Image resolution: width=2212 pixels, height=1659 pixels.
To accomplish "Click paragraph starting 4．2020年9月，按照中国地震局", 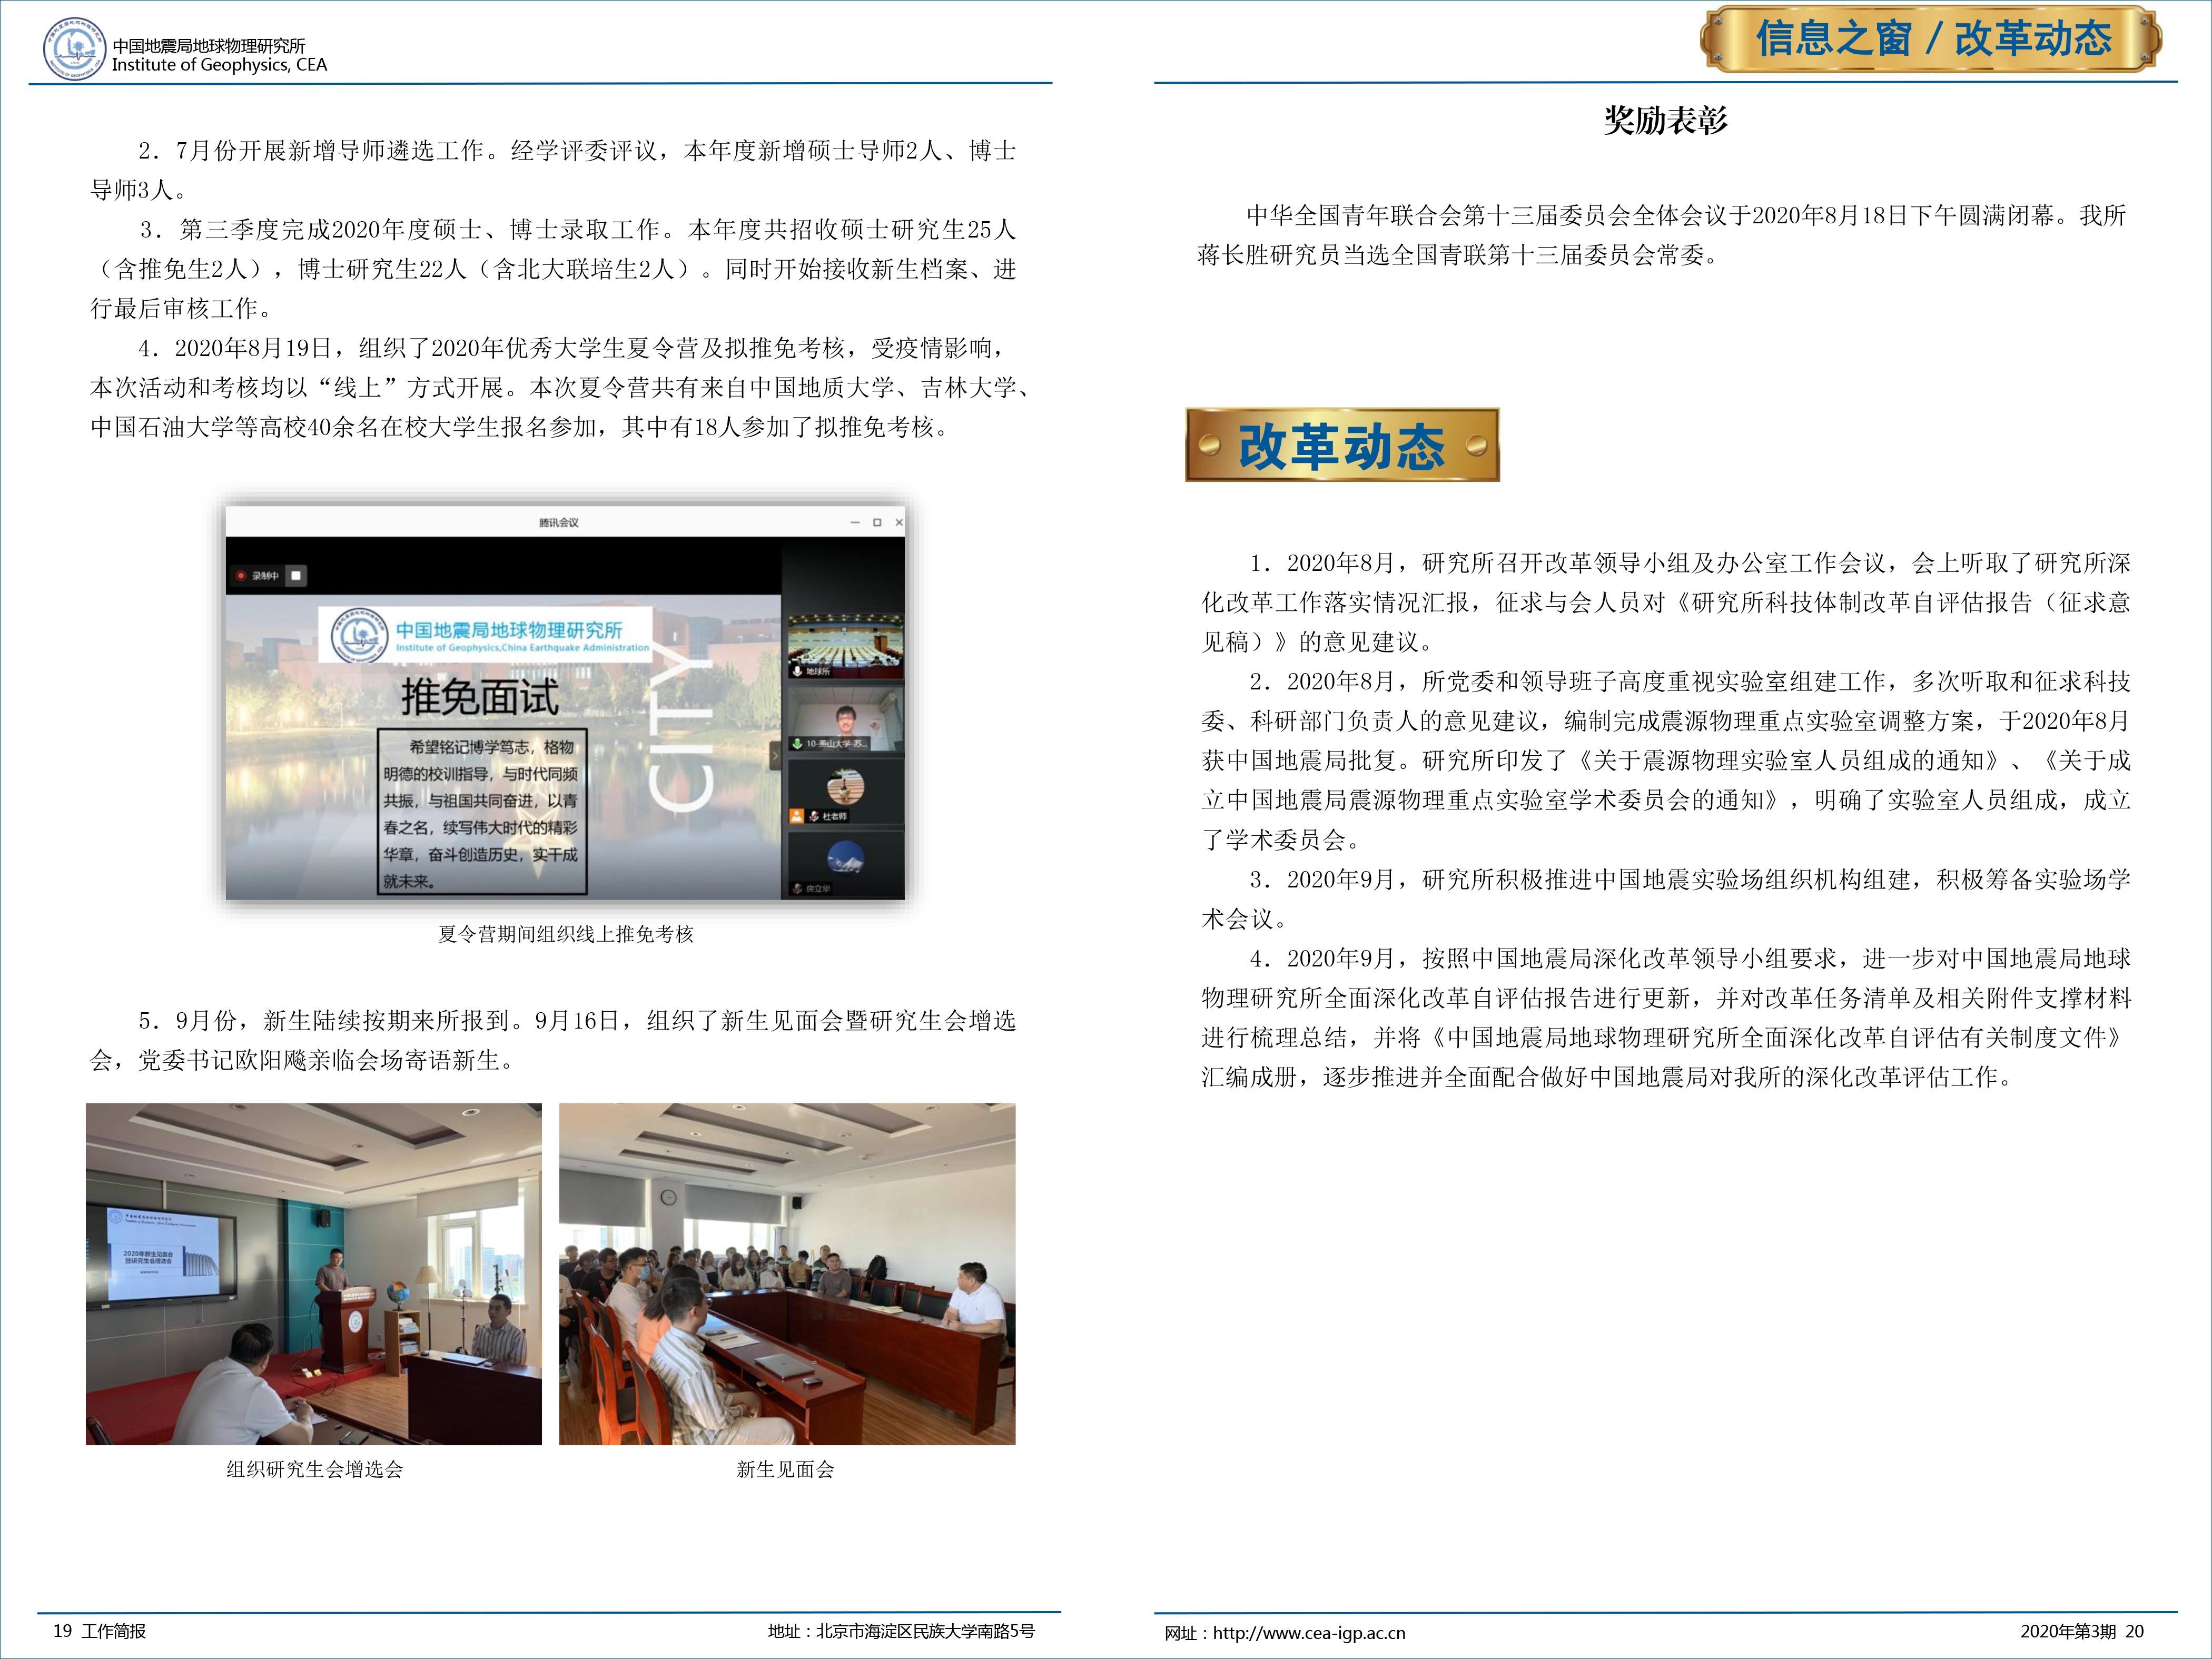I will click(1666, 1017).
